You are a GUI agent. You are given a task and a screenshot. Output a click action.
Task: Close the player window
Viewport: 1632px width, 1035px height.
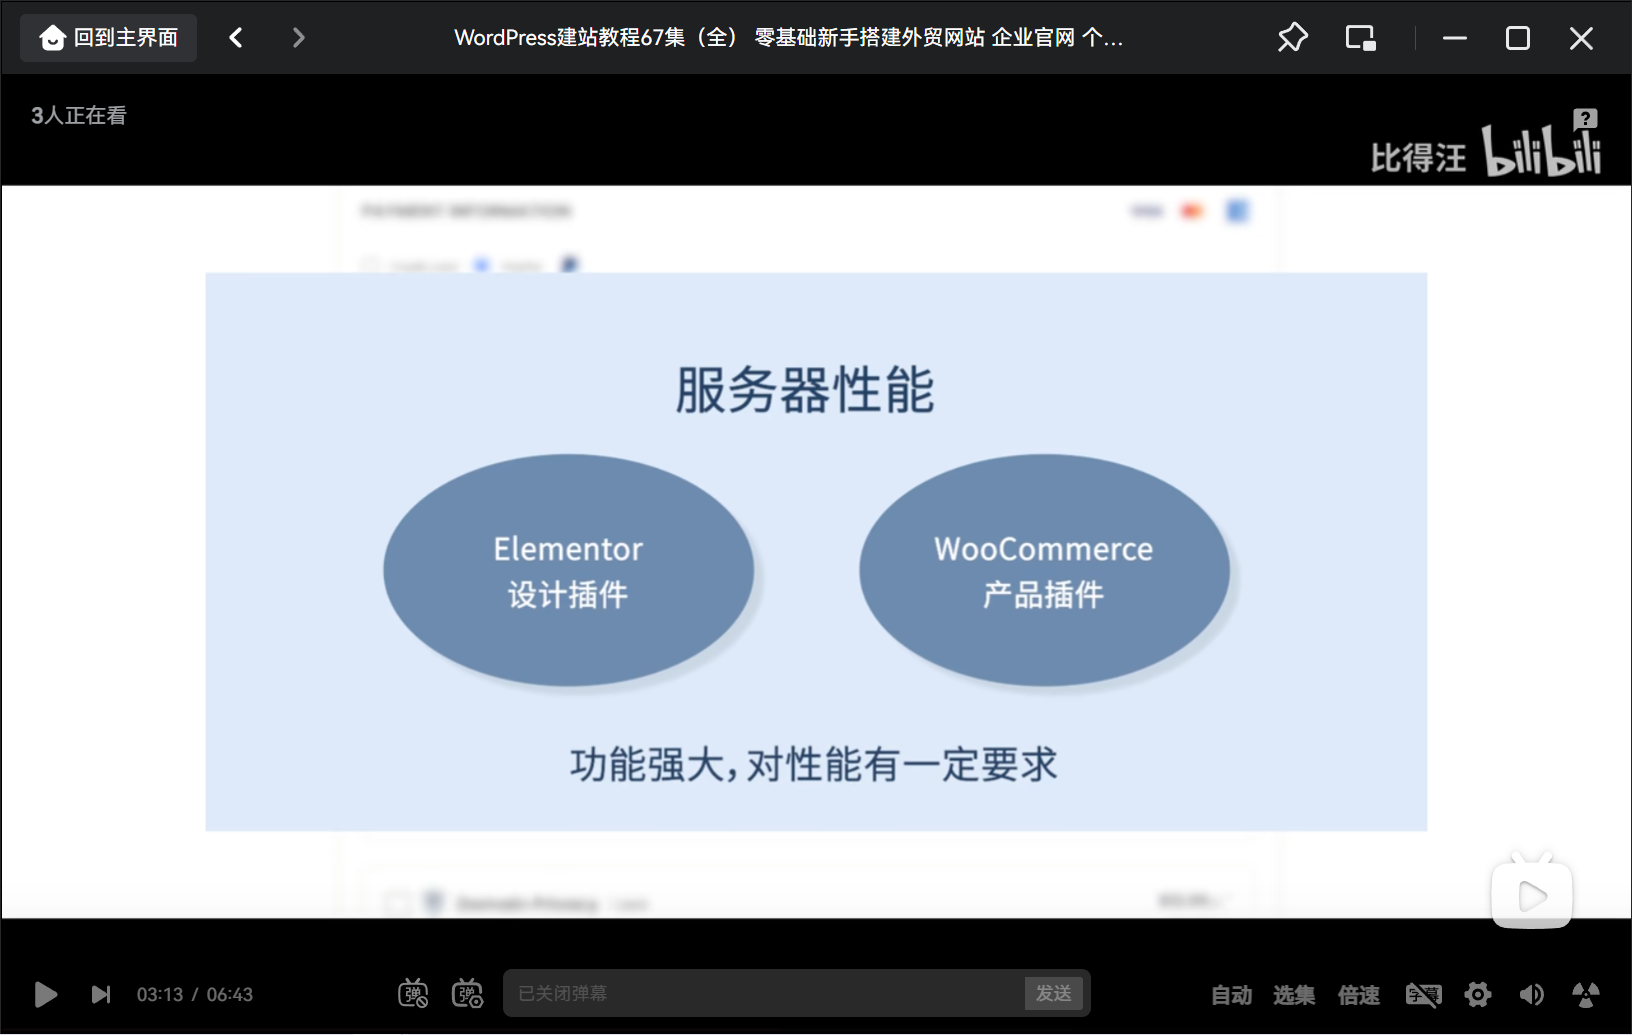click(1581, 38)
